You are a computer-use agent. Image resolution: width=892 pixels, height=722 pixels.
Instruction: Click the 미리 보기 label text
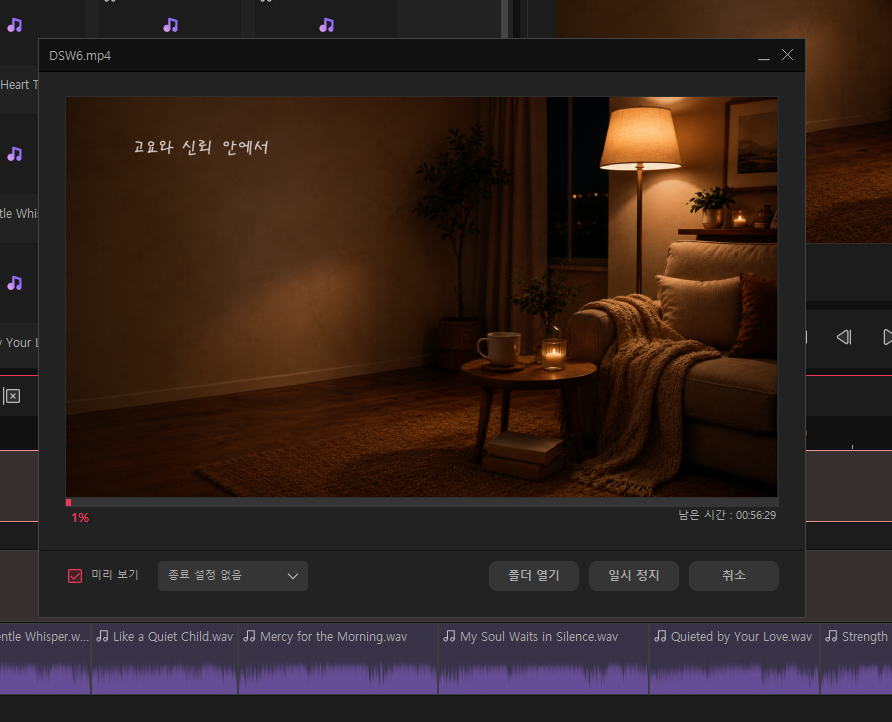pos(115,575)
